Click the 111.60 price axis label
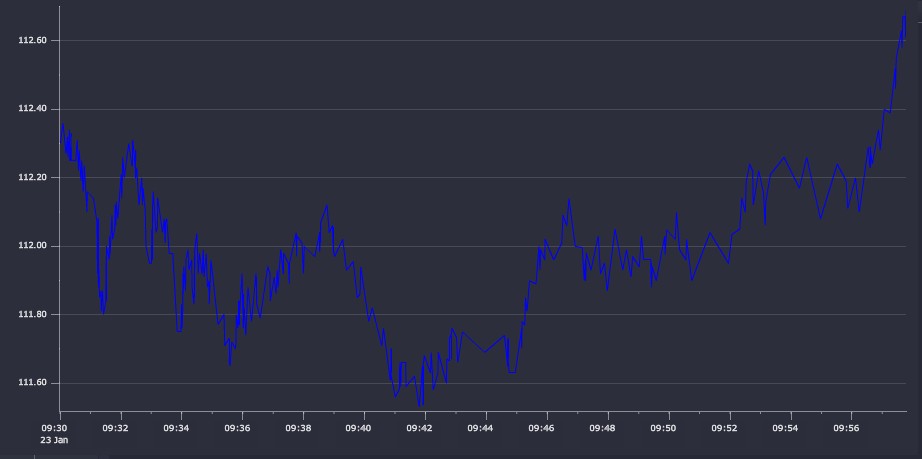Image resolution: width=922 pixels, height=459 pixels. tap(33, 383)
